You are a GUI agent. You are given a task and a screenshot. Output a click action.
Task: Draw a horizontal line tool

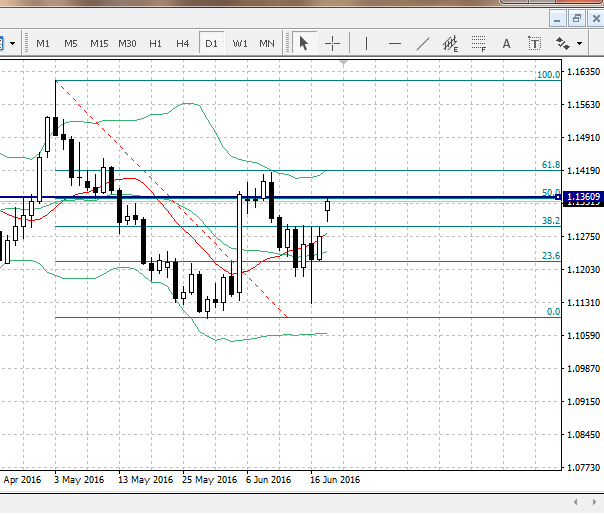[x=395, y=44]
